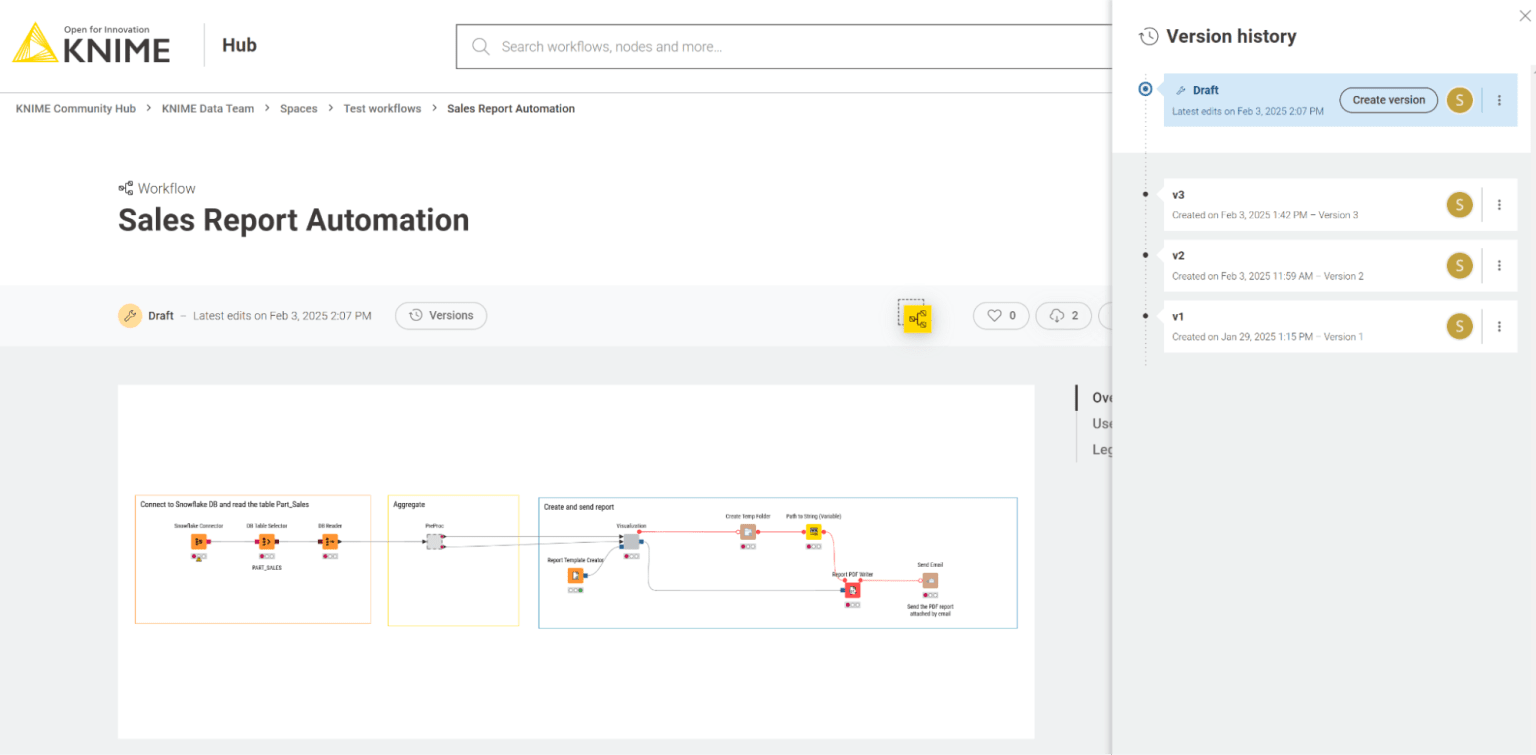The width and height of the screenshot is (1536, 755).
Task: Click user avatar in v2 row
Action: coord(1460,266)
